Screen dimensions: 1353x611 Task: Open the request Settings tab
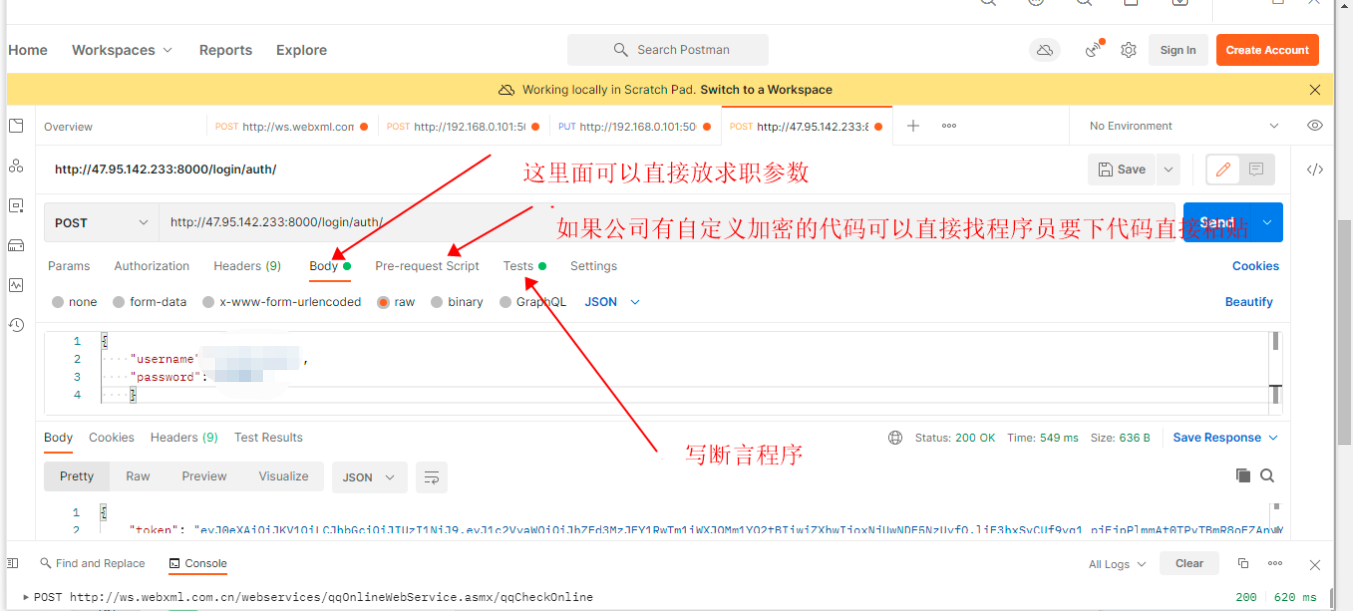tap(593, 266)
